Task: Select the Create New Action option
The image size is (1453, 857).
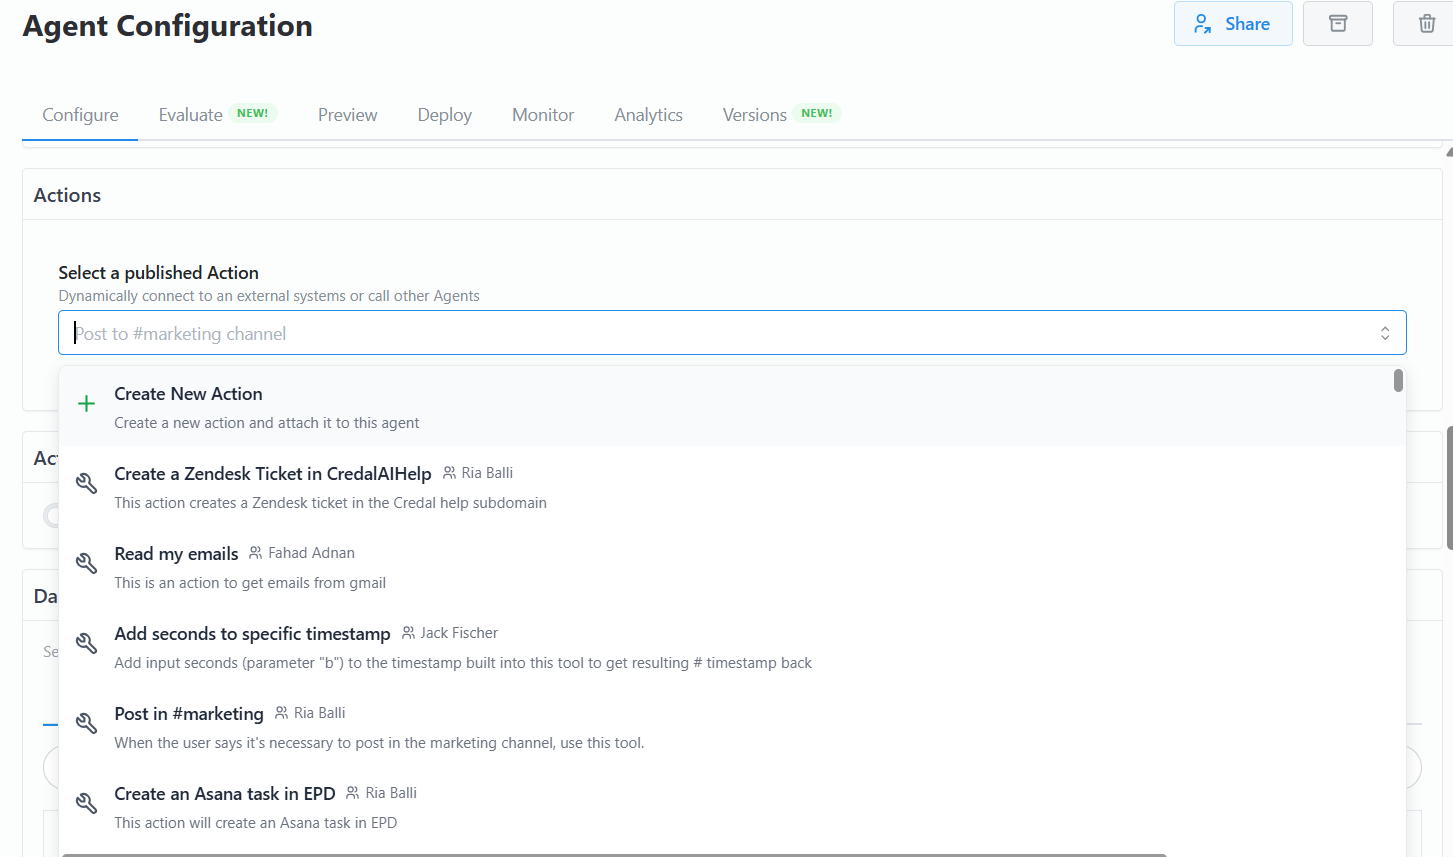Action: pyautogui.click(x=188, y=394)
